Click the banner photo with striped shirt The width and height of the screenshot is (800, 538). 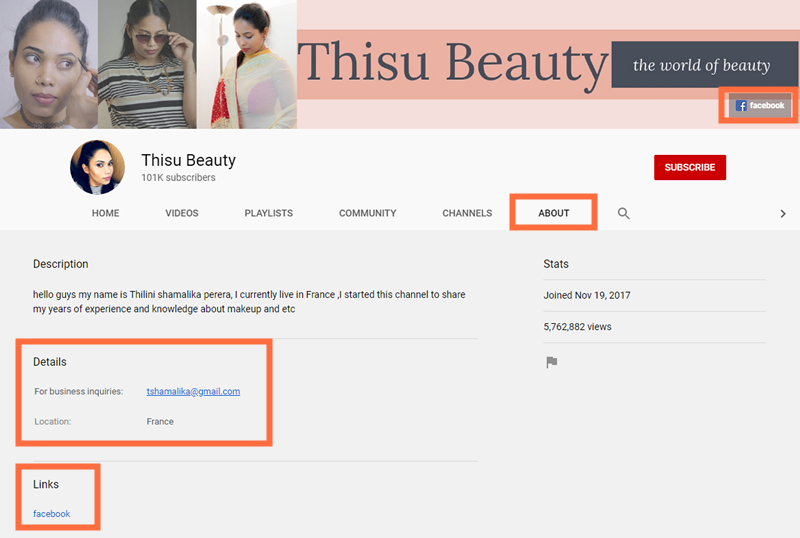pos(147,64)
